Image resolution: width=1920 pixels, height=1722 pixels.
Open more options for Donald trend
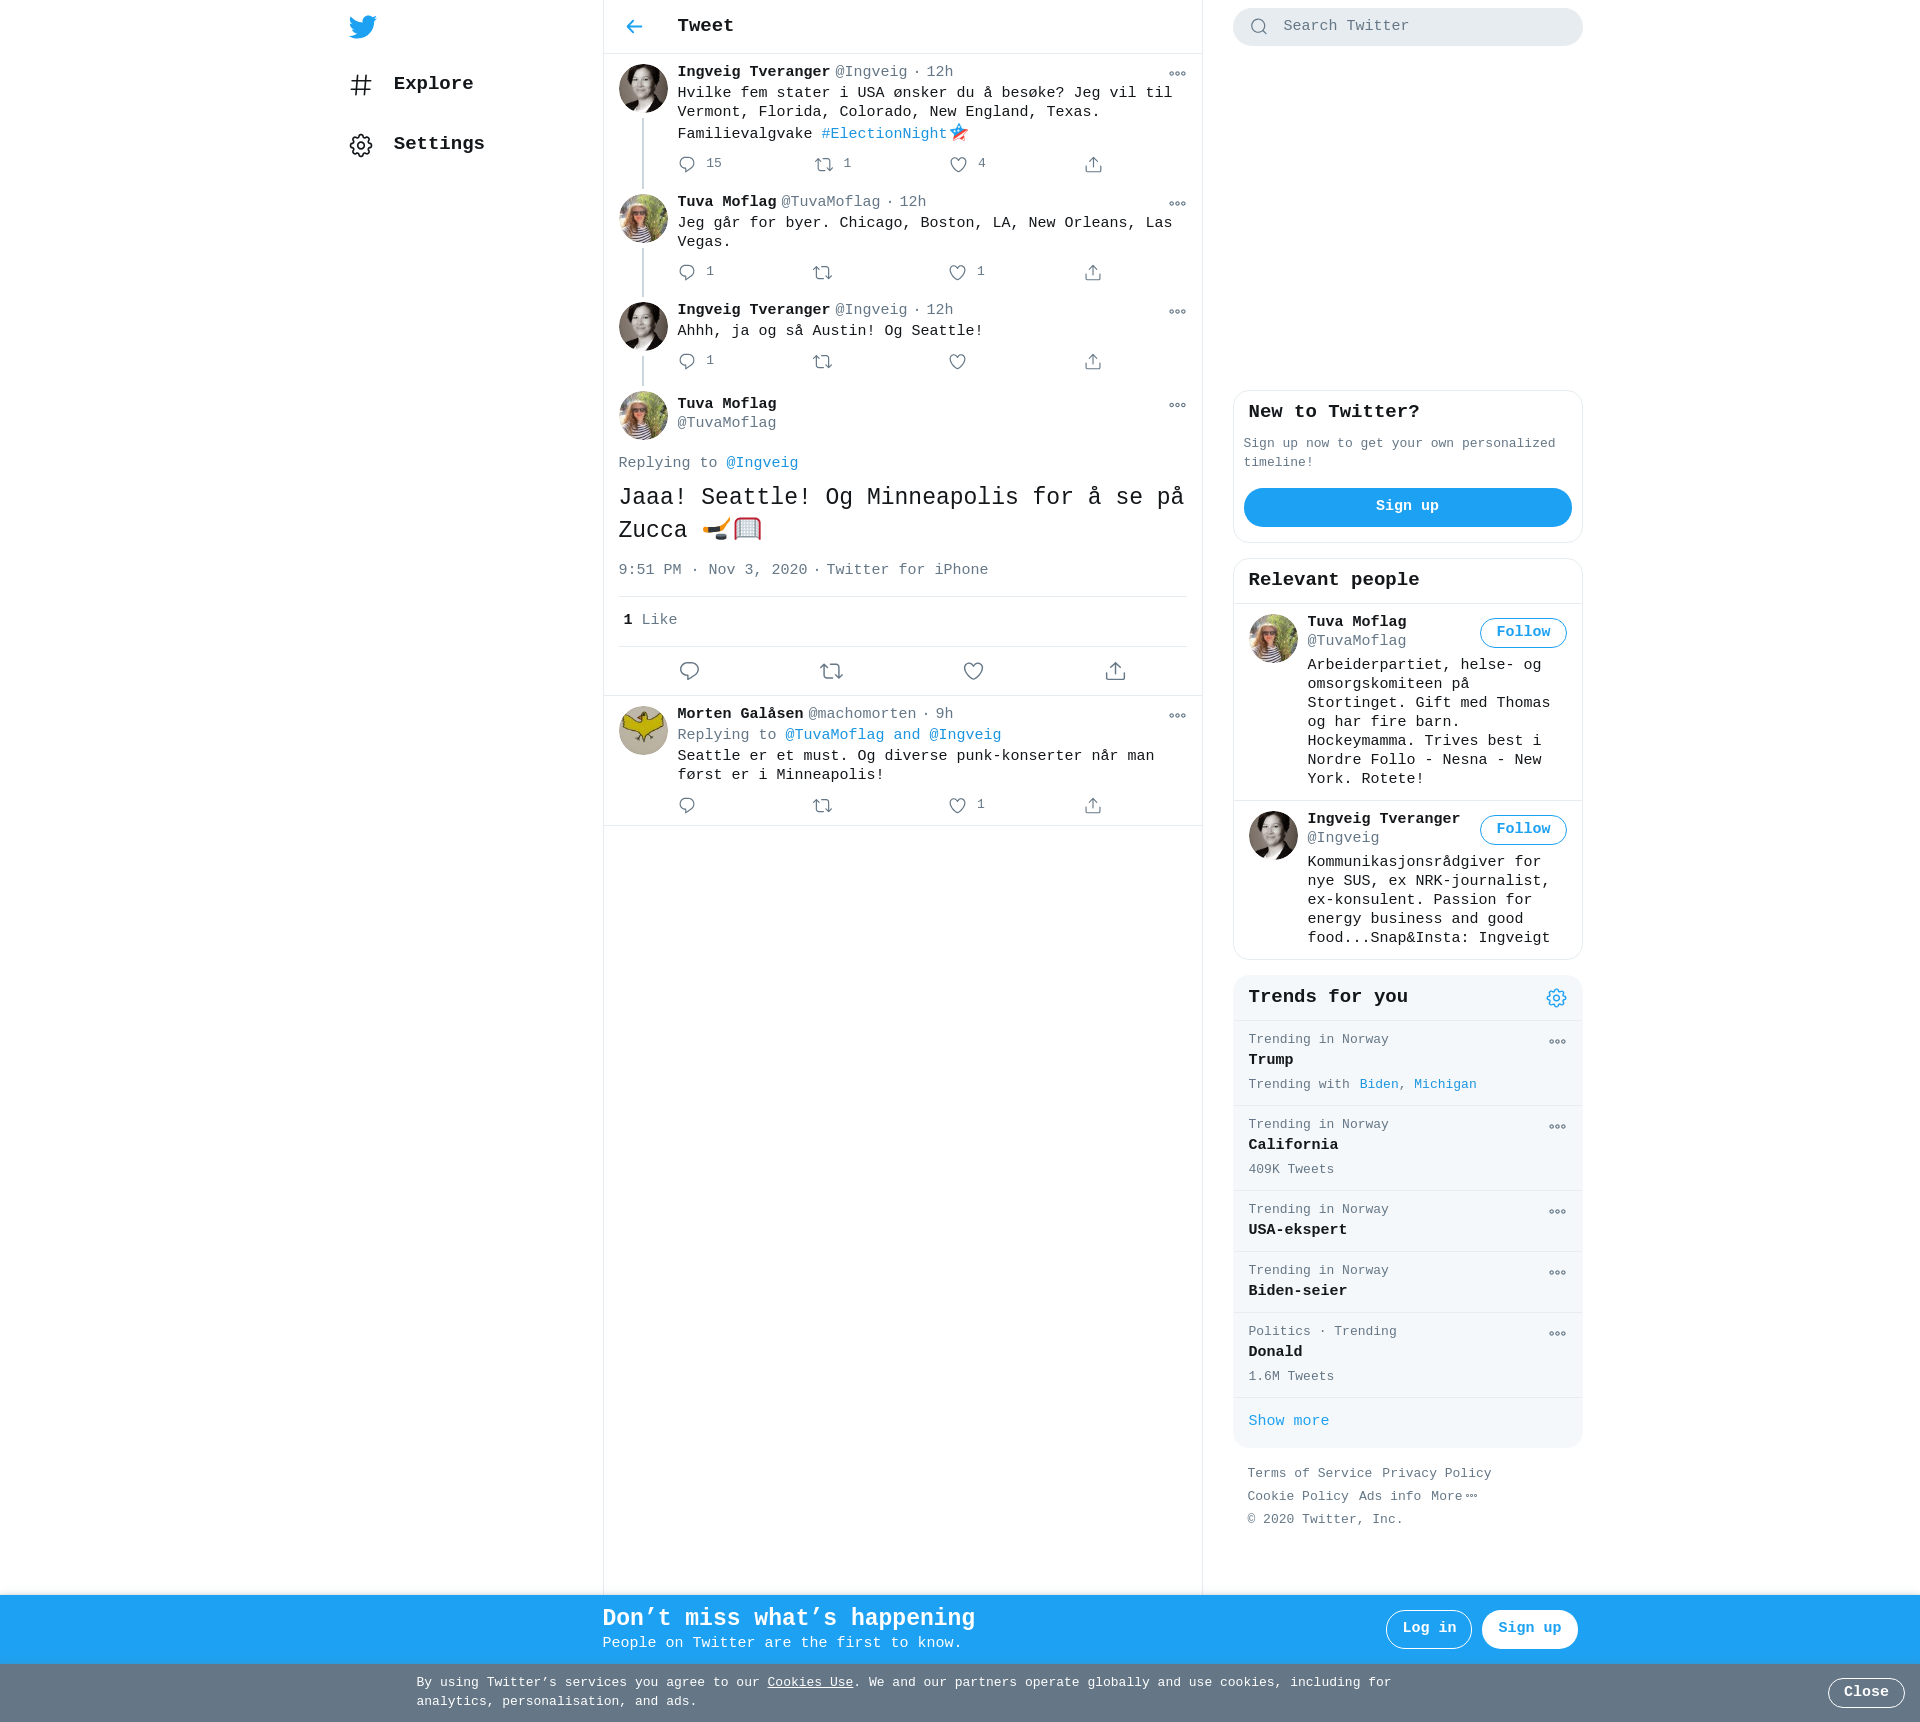click(x=1557, y=1333)
